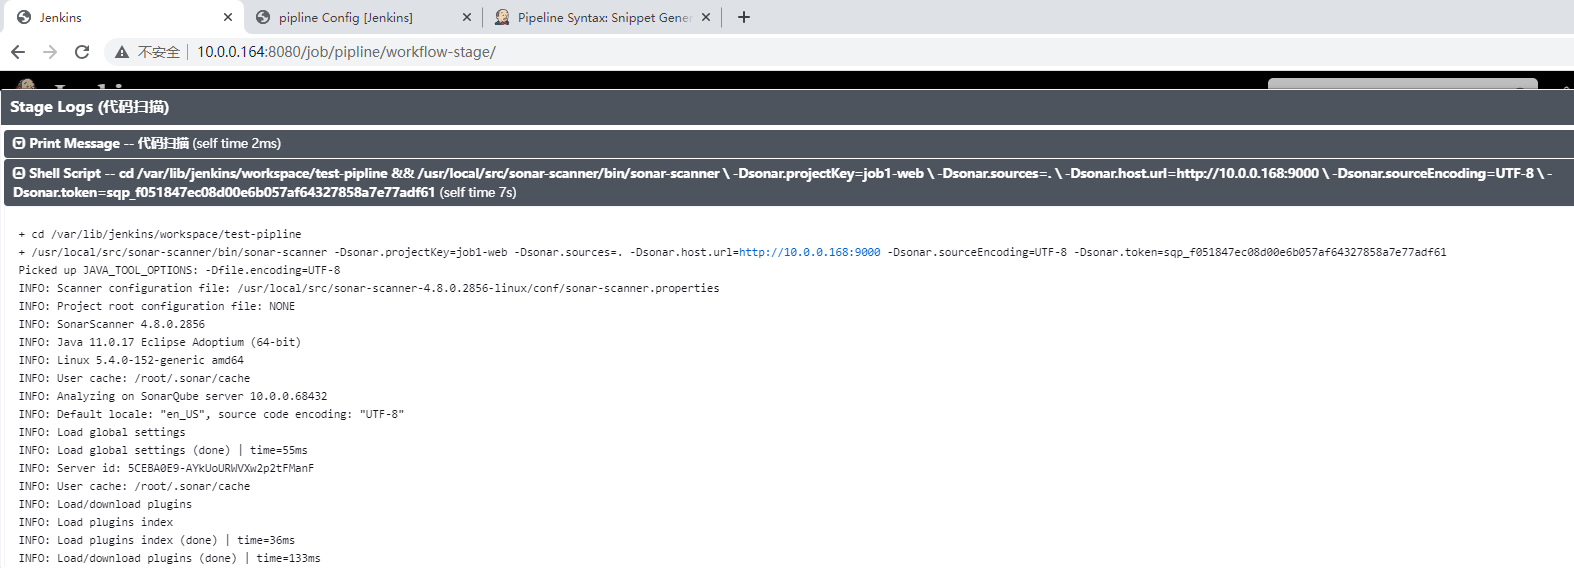Click the 'Default locale: "en_US"' log line

(211, 414)
